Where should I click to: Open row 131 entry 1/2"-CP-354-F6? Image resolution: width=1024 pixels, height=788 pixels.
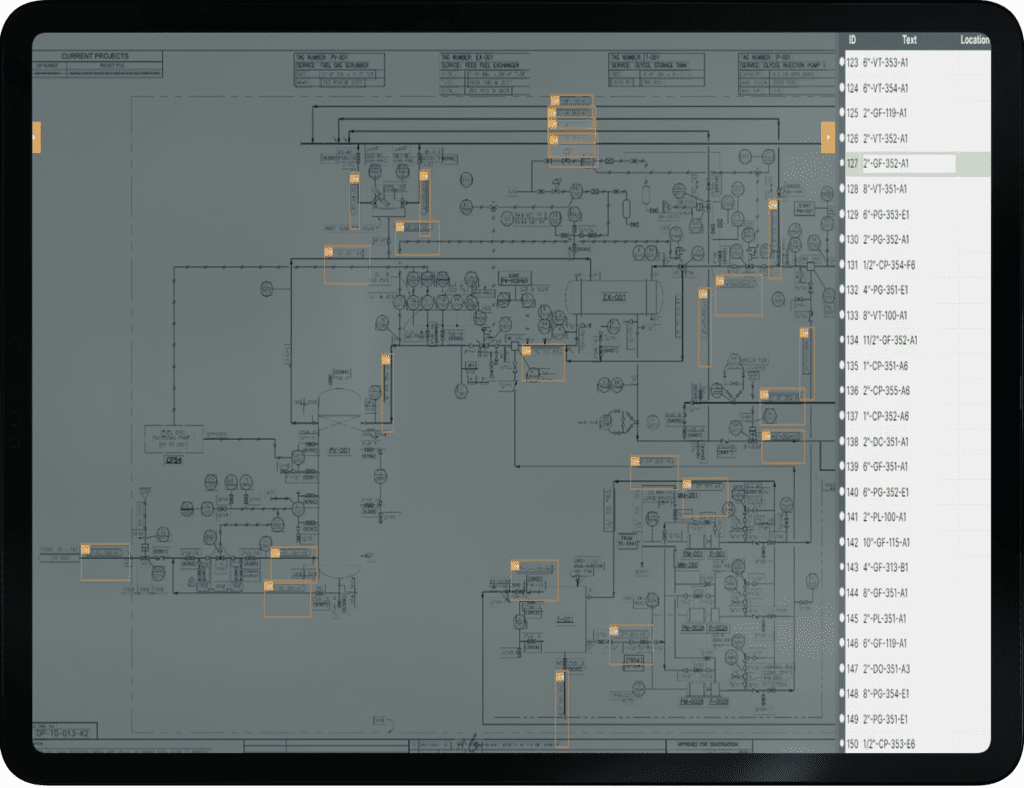click(x=889, y=265)
